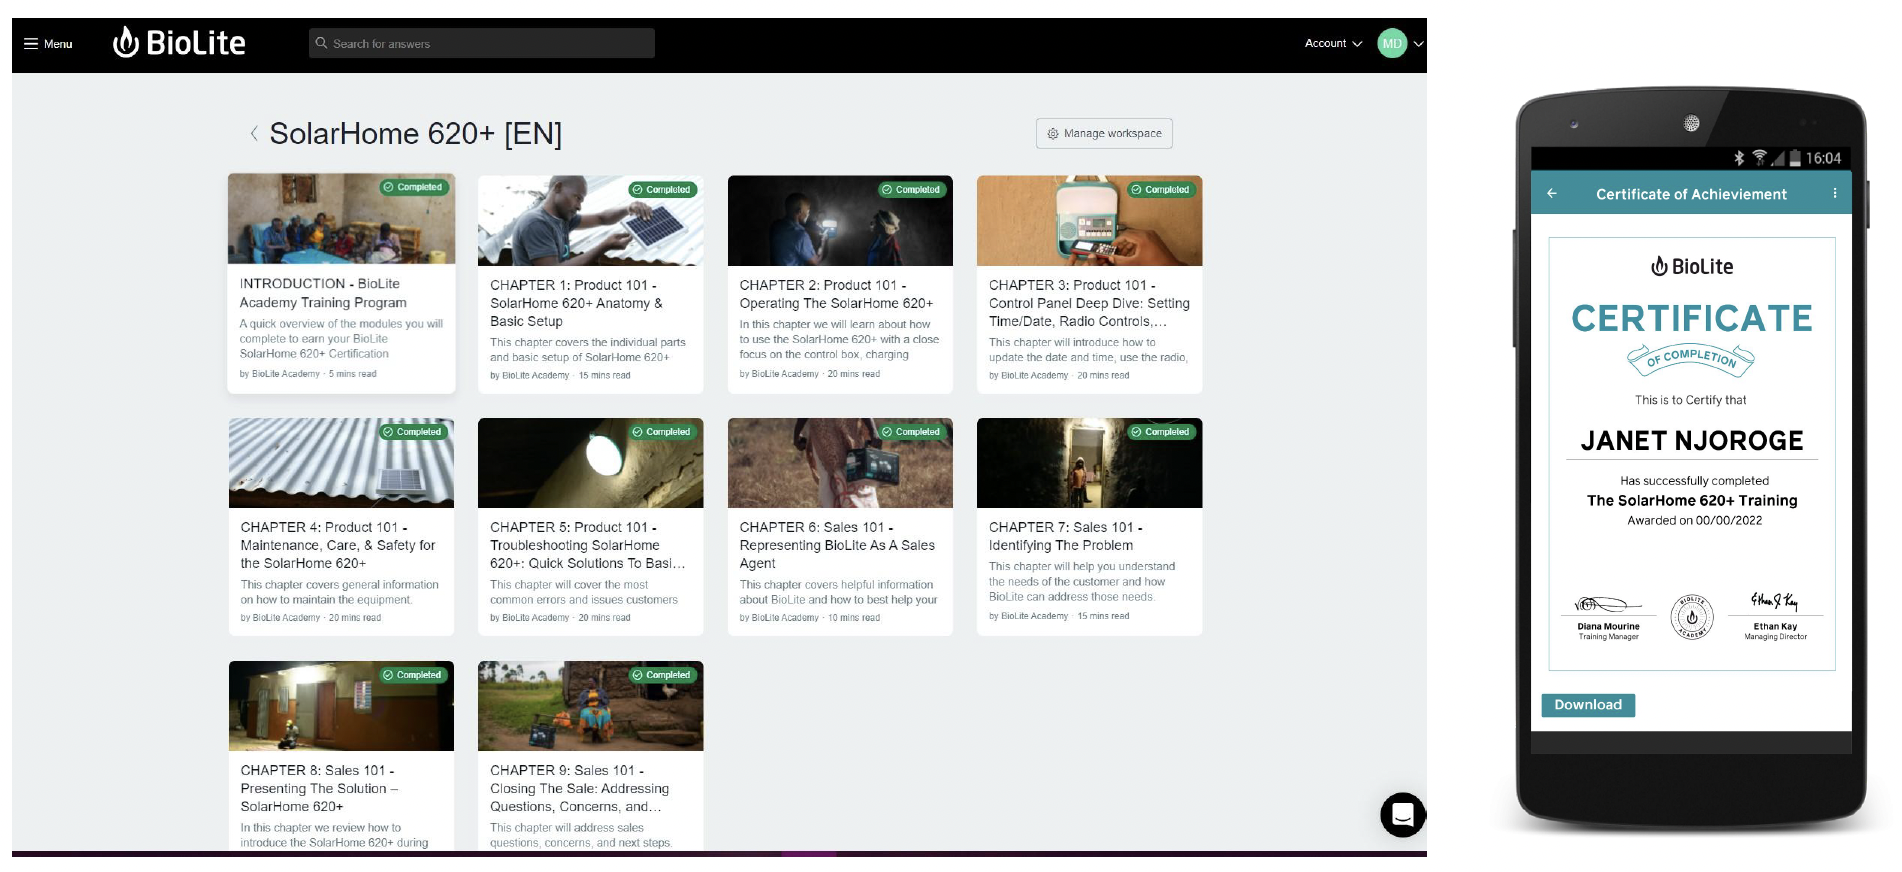Screen dimensions: 1902x872
Task: Click the Chapter 7 doorway thumbnail
Action: (x=1089, y=463)
